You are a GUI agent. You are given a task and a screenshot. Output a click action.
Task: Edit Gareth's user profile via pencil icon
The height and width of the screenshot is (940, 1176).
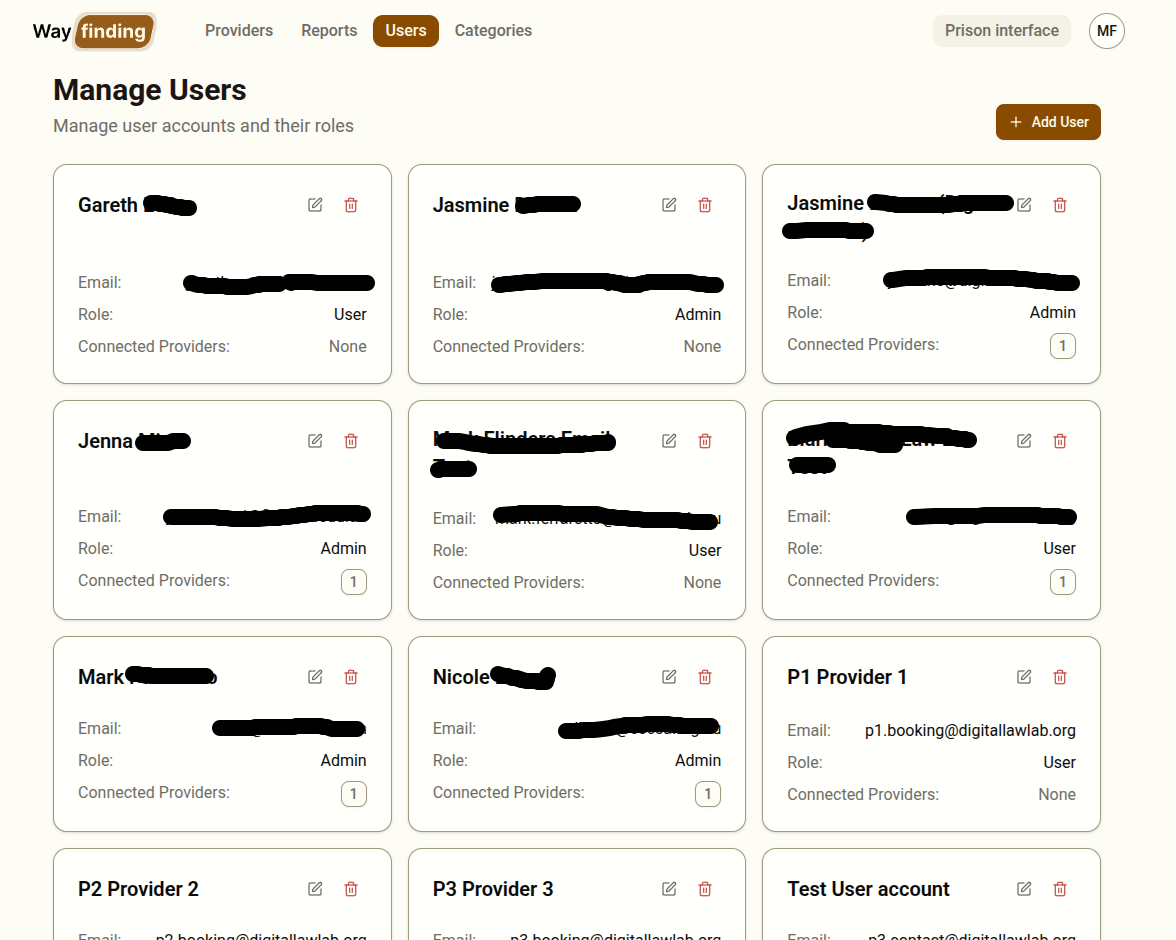tap(314, 204)
